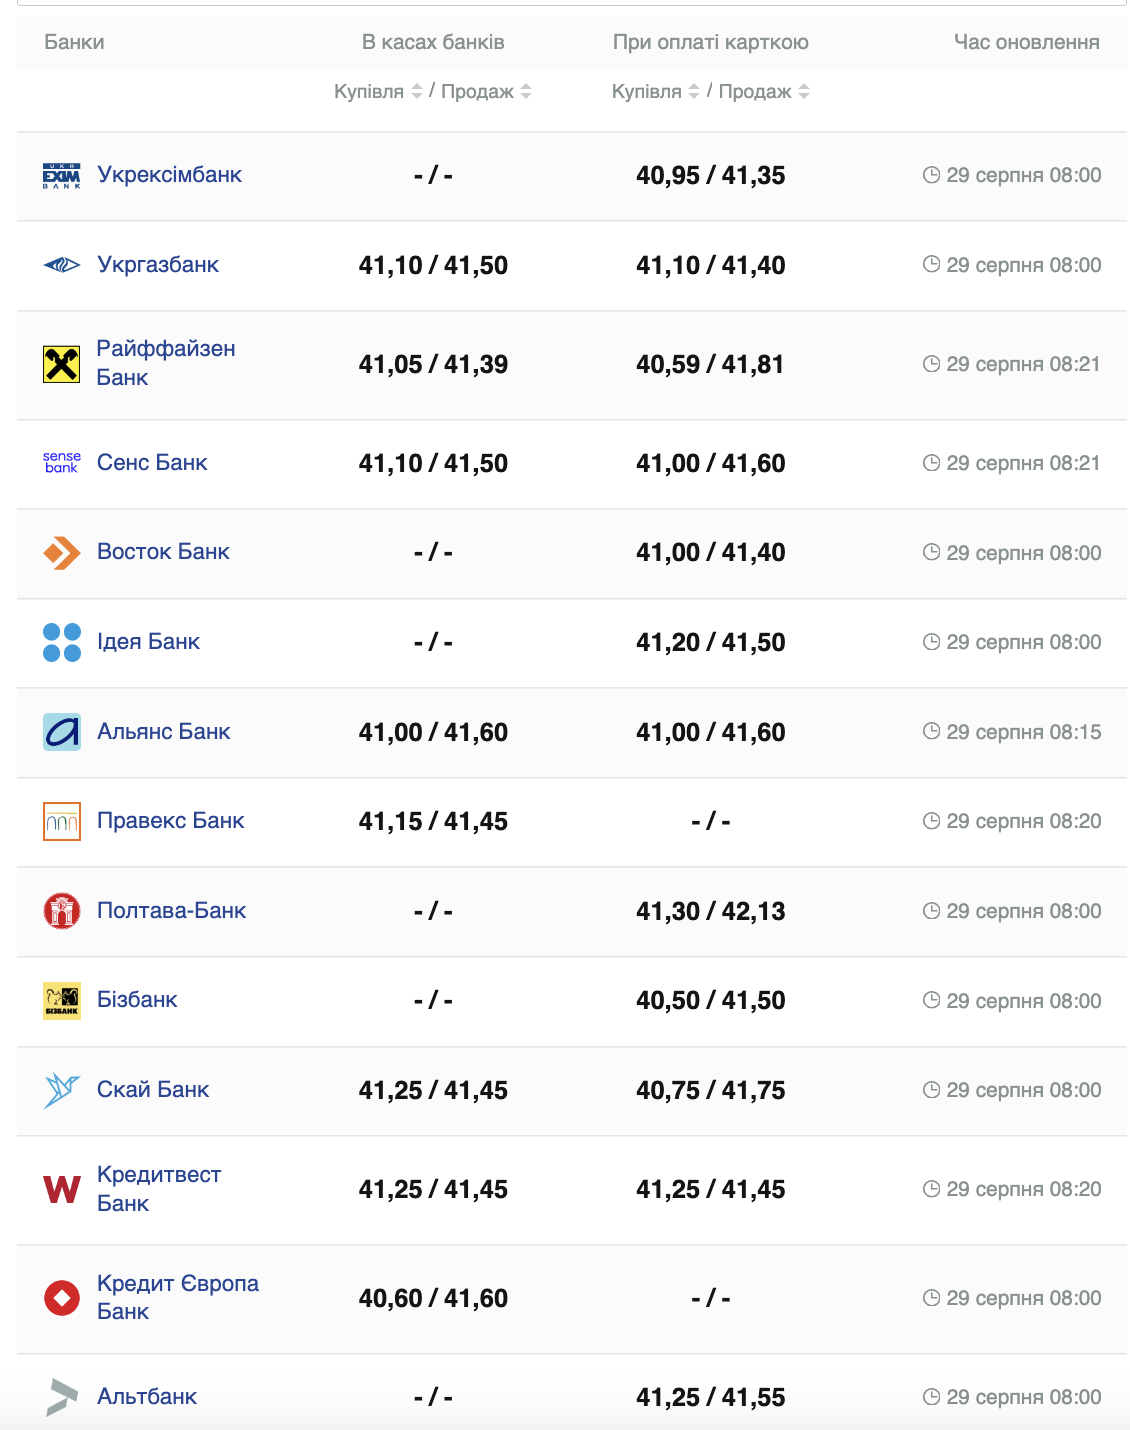Click the Кредитвест Банк W logo
Image resolution: width=1130 pixels, height=1430 pixels.
pos(62,1189)
